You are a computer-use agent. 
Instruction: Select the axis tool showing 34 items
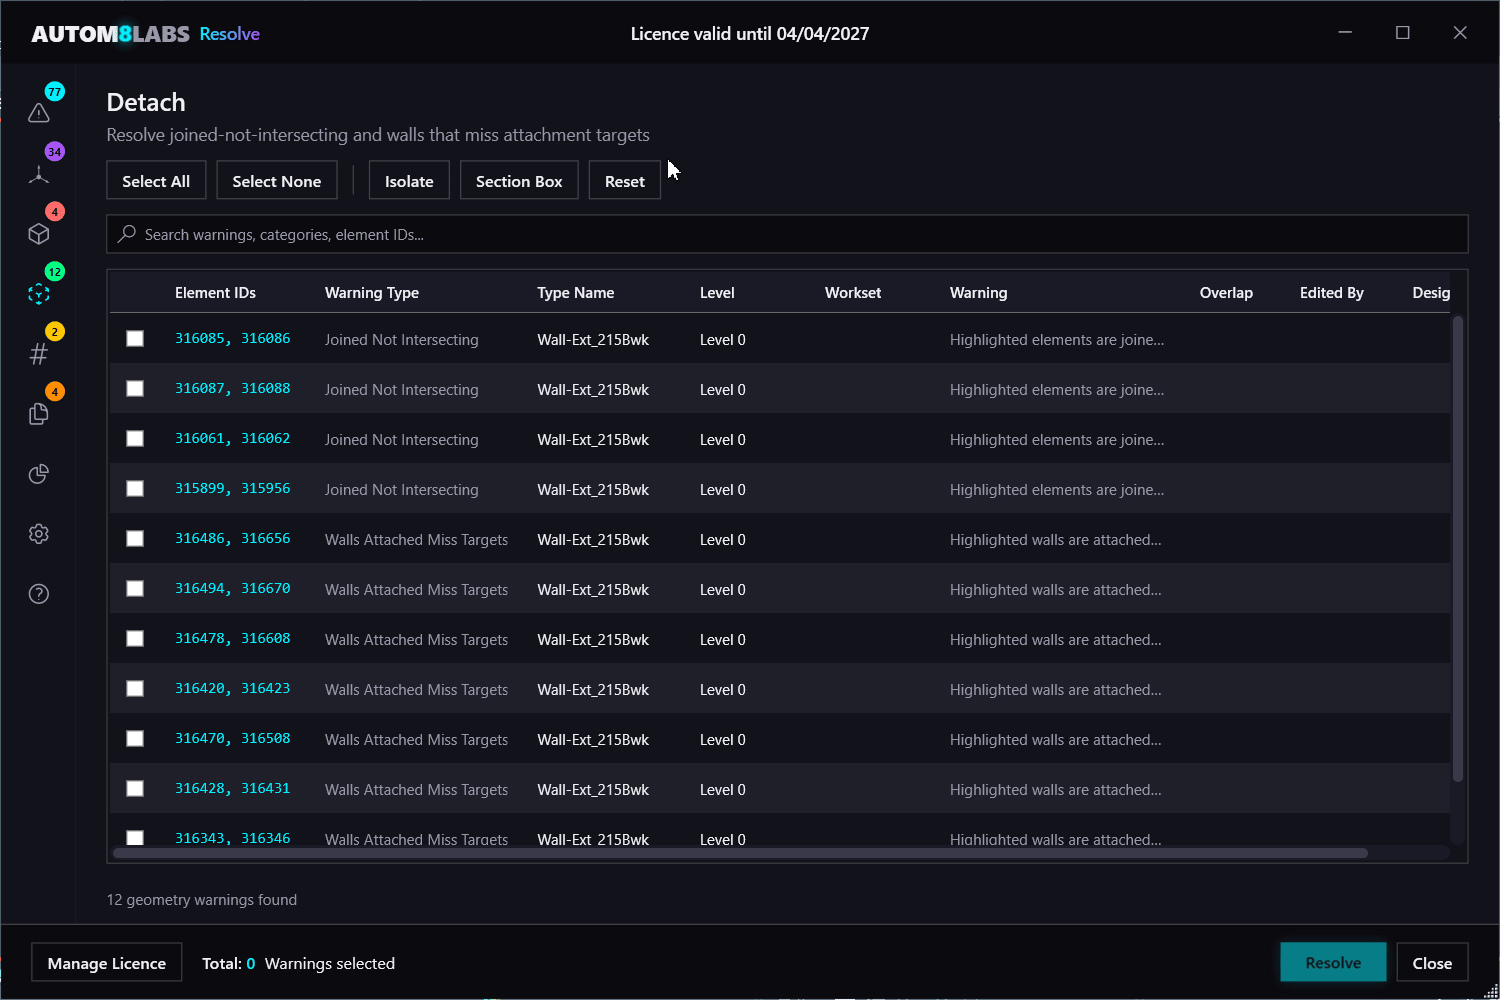(38, 173)
